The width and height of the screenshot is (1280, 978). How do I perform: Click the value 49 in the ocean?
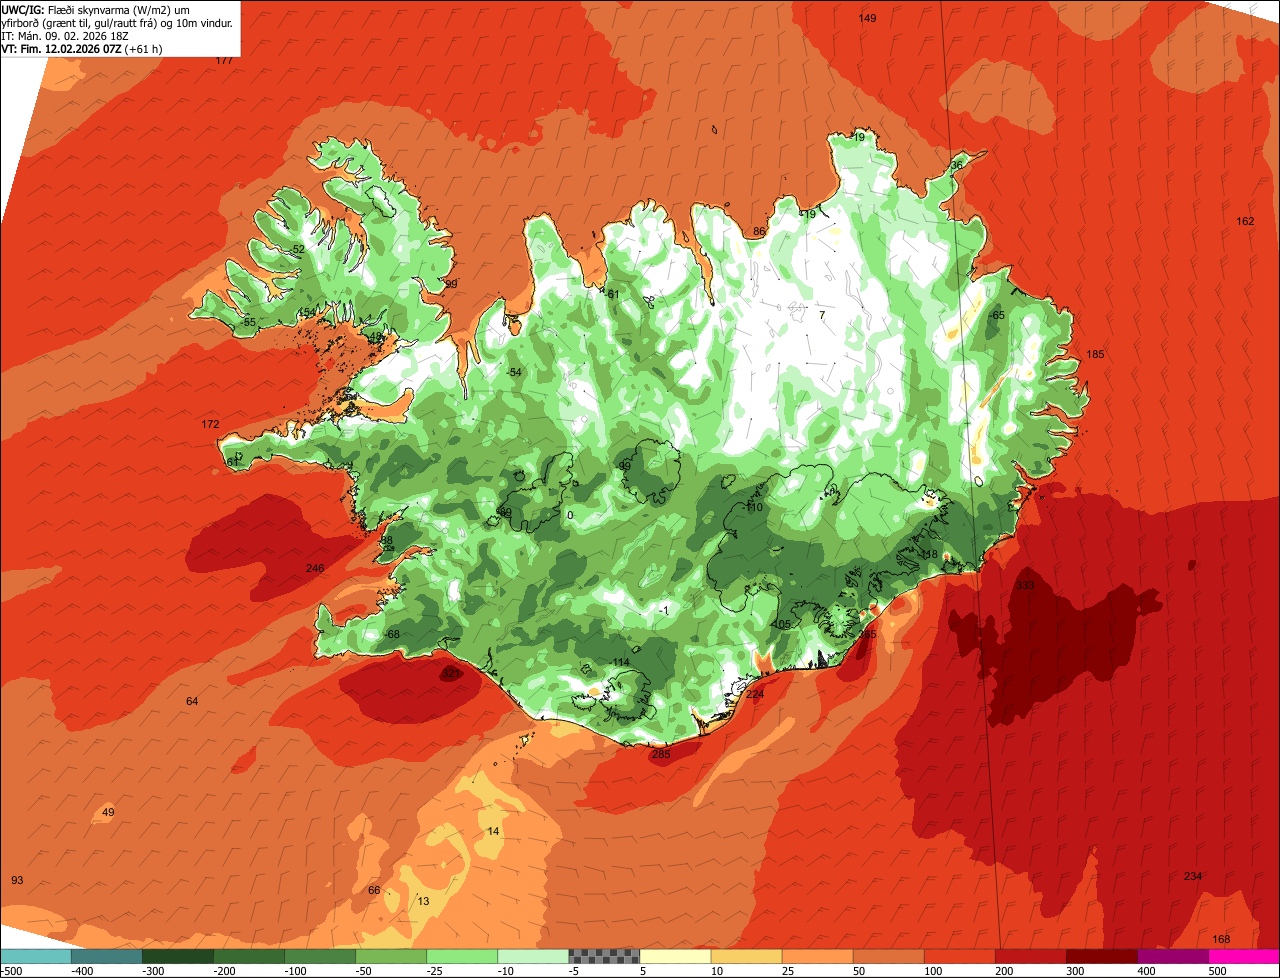tap(108, 812)
